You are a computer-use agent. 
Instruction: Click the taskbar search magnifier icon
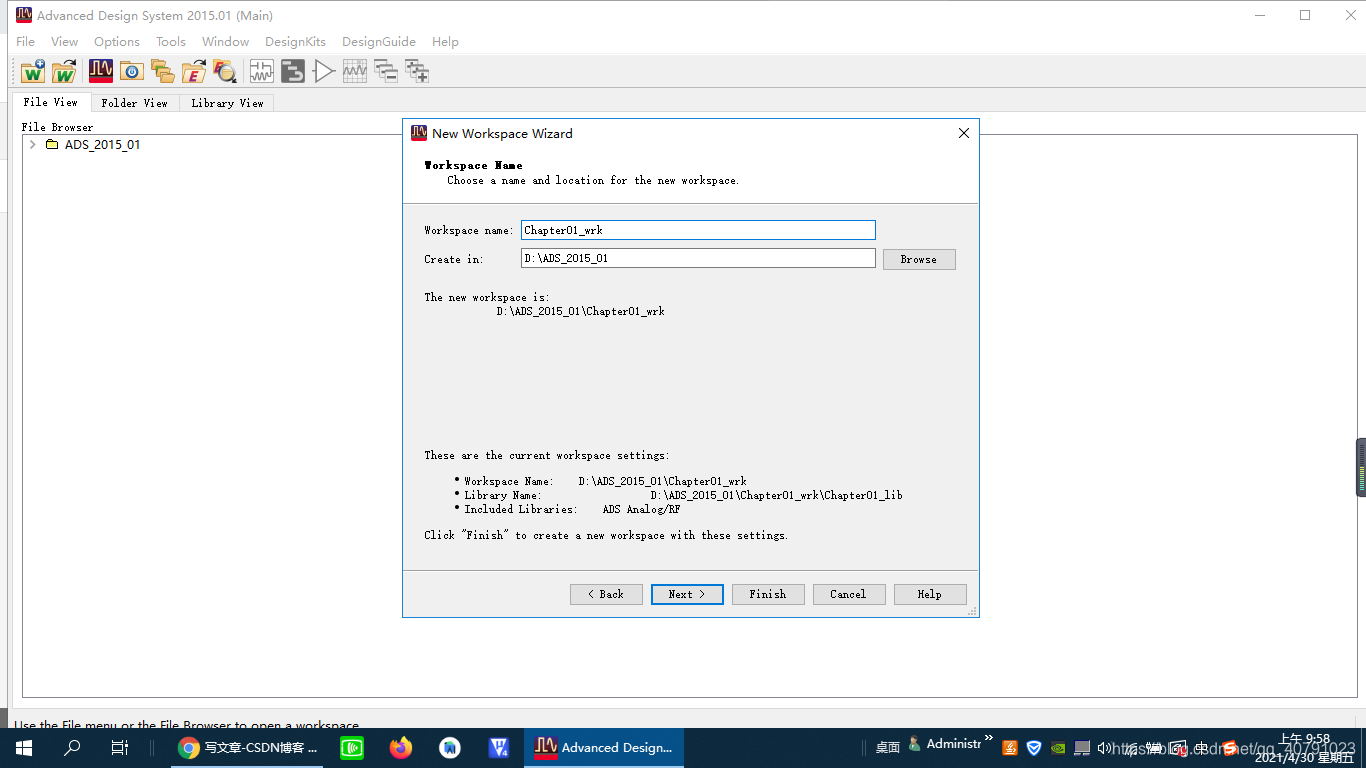(x=72, y=747)
